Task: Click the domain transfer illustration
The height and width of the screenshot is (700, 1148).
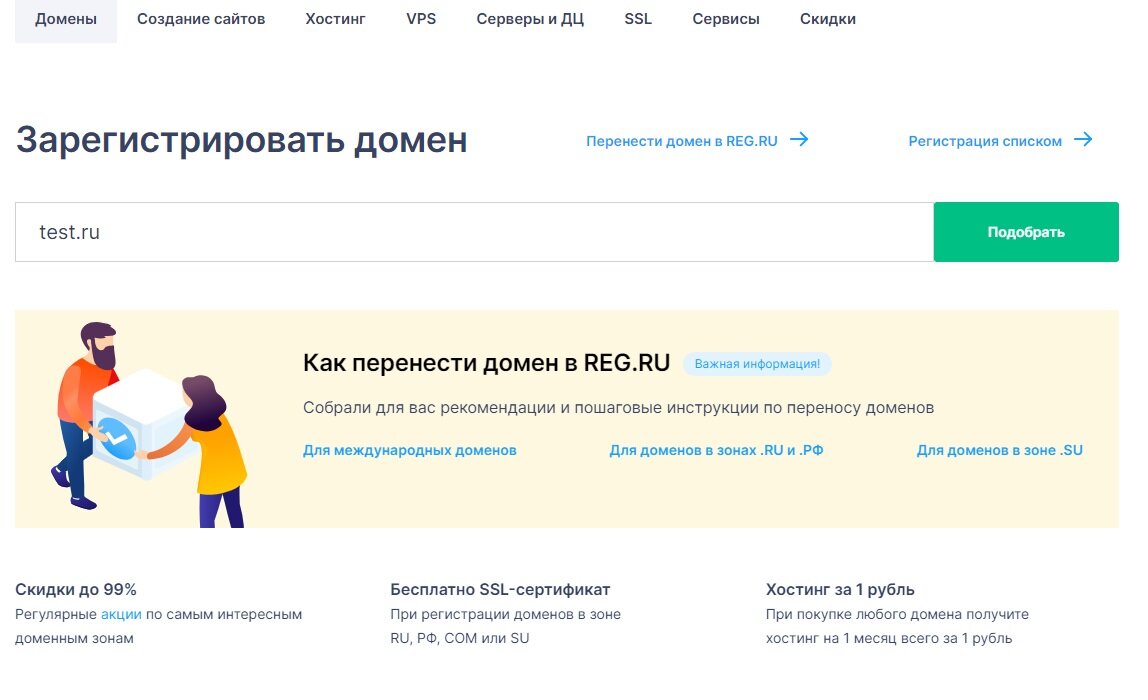Action: (149, 425)
